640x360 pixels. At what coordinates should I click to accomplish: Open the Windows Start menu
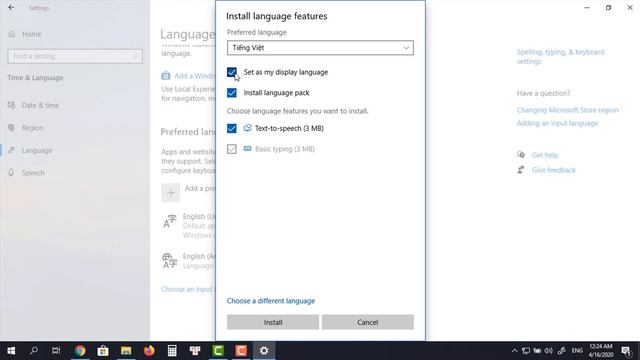(x=11, y=351)
